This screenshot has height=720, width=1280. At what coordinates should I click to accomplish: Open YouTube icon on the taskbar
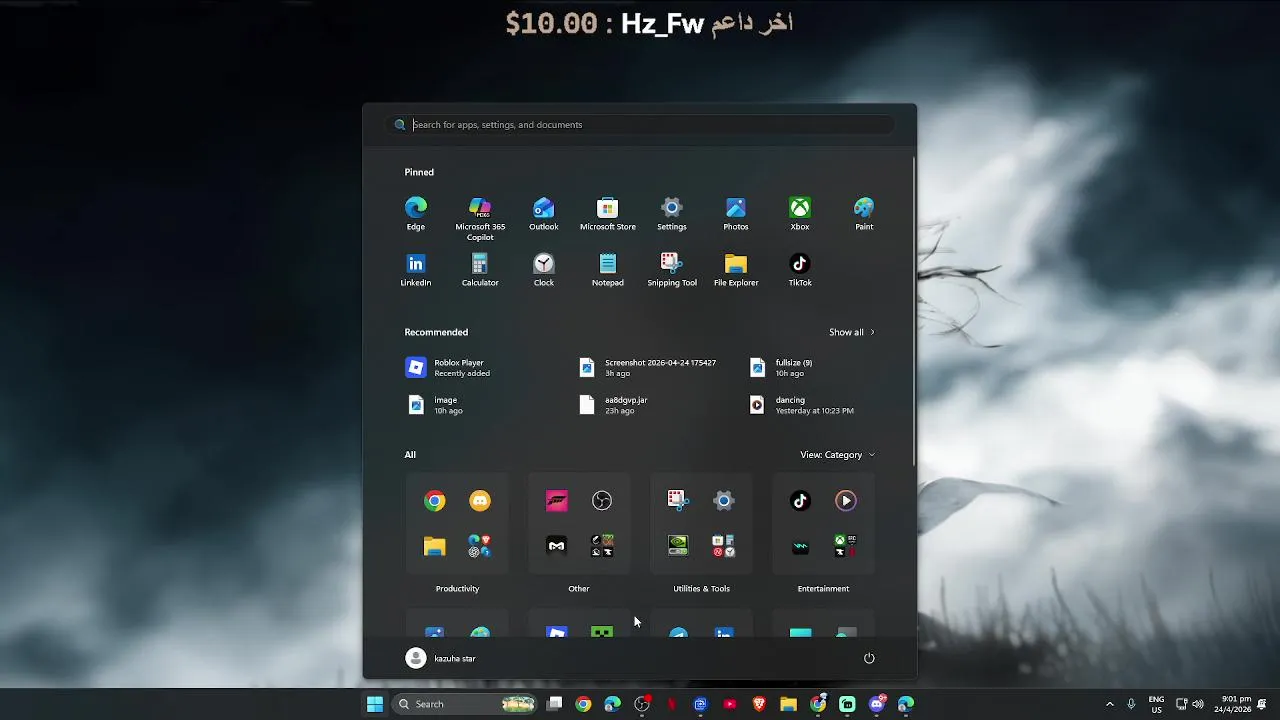click(730, 704)
